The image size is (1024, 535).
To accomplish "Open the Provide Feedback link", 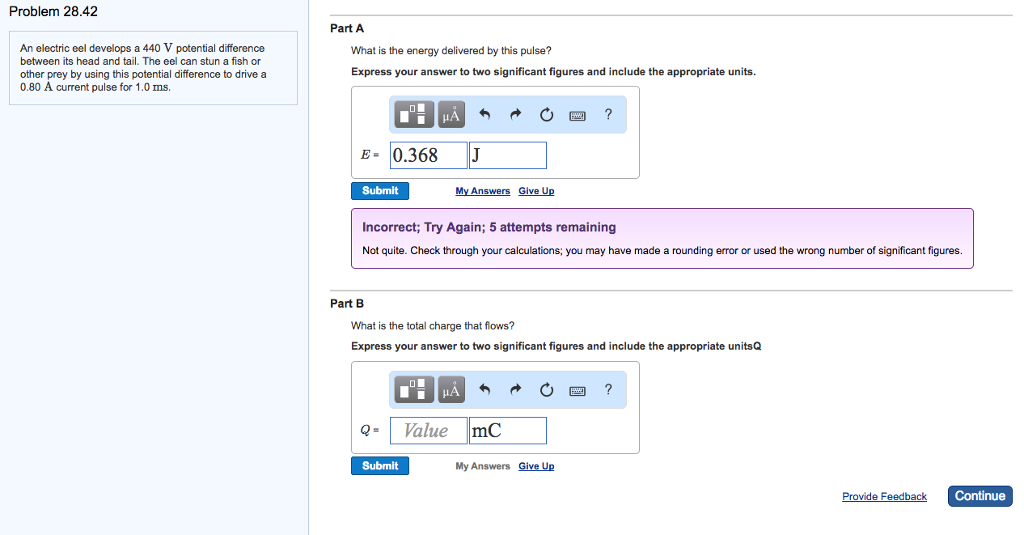I will (x=884, y=497).
